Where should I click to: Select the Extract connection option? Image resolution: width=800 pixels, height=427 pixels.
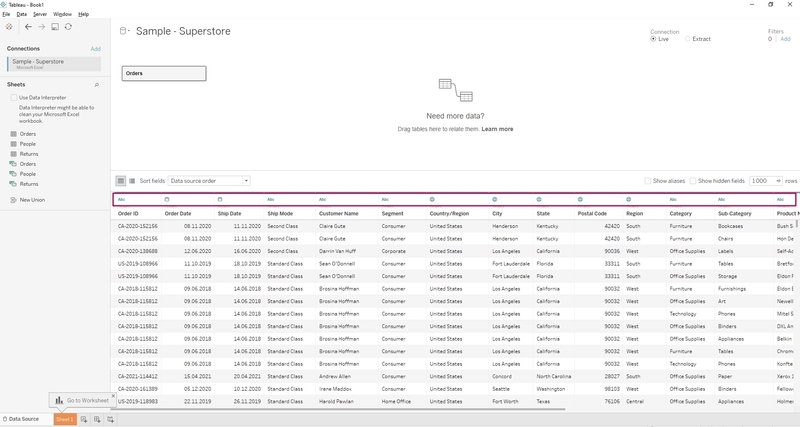tap(687, 39)
